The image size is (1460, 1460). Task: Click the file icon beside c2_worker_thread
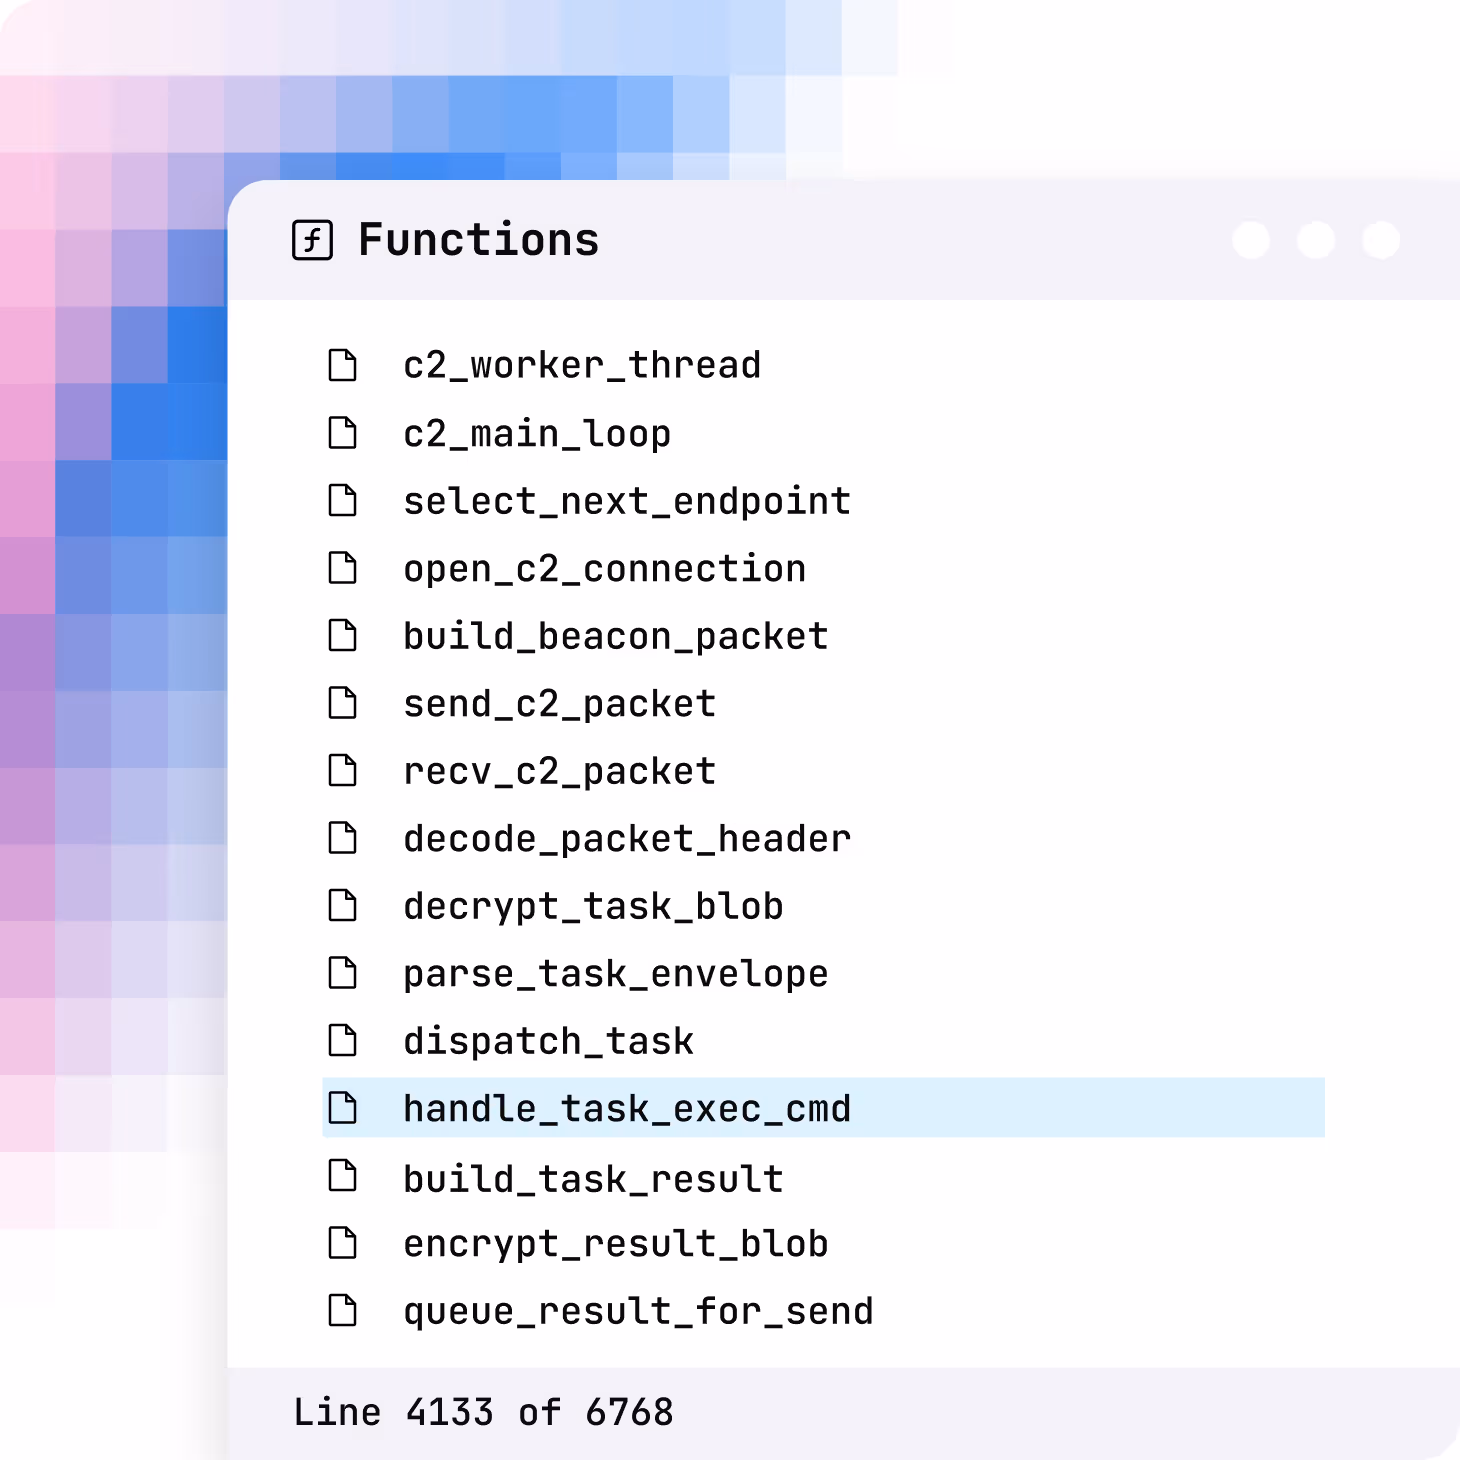click(343, 365)
